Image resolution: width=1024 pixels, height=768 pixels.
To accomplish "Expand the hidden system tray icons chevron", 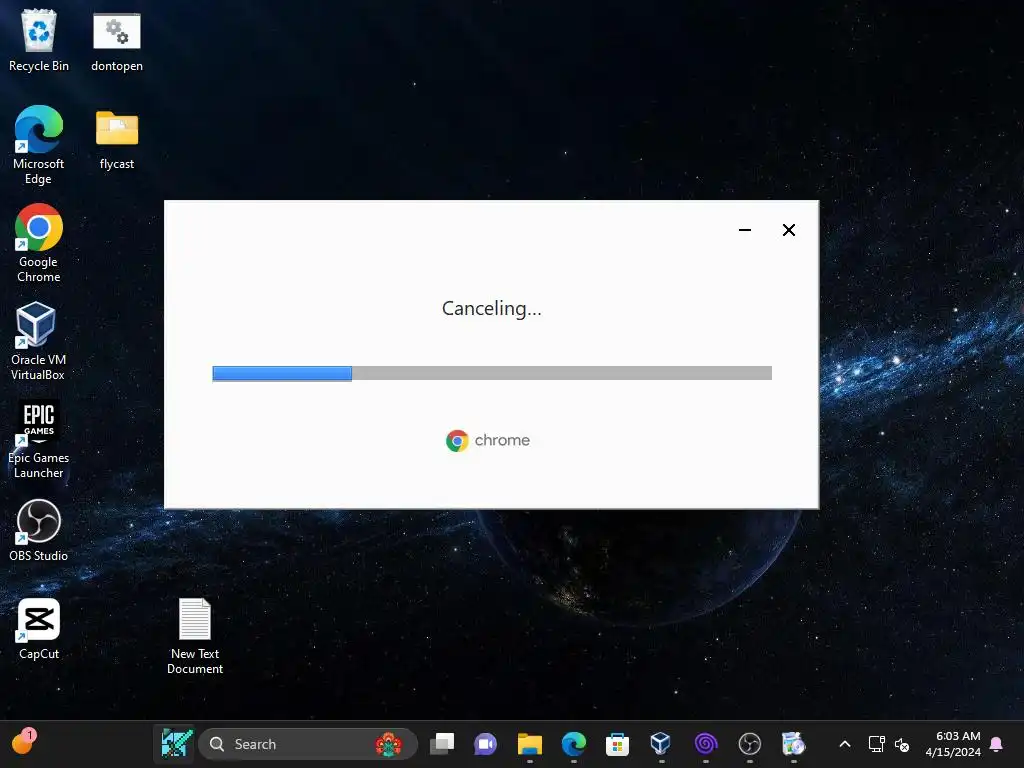I will (x=844, y=744).
